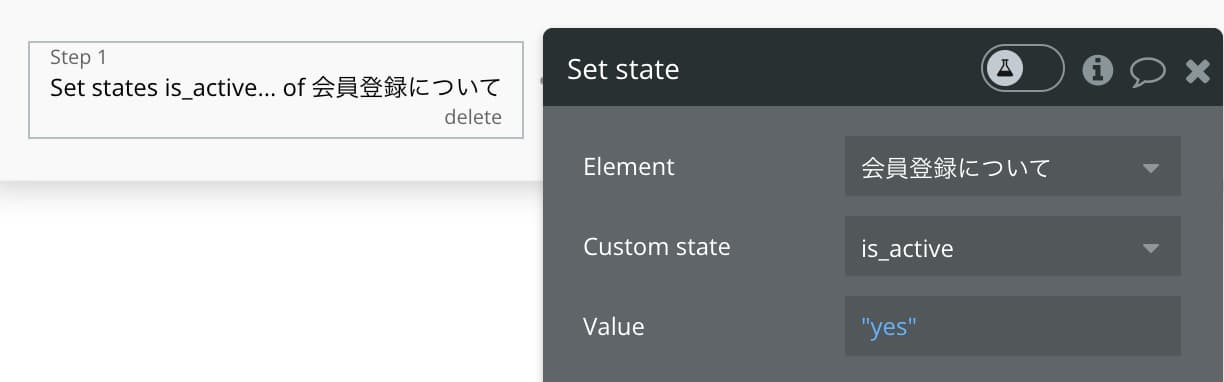Open the info icon documentation reference
Image resolution: width=1224 pixels, height=382 pixels.
(1098, 69)
